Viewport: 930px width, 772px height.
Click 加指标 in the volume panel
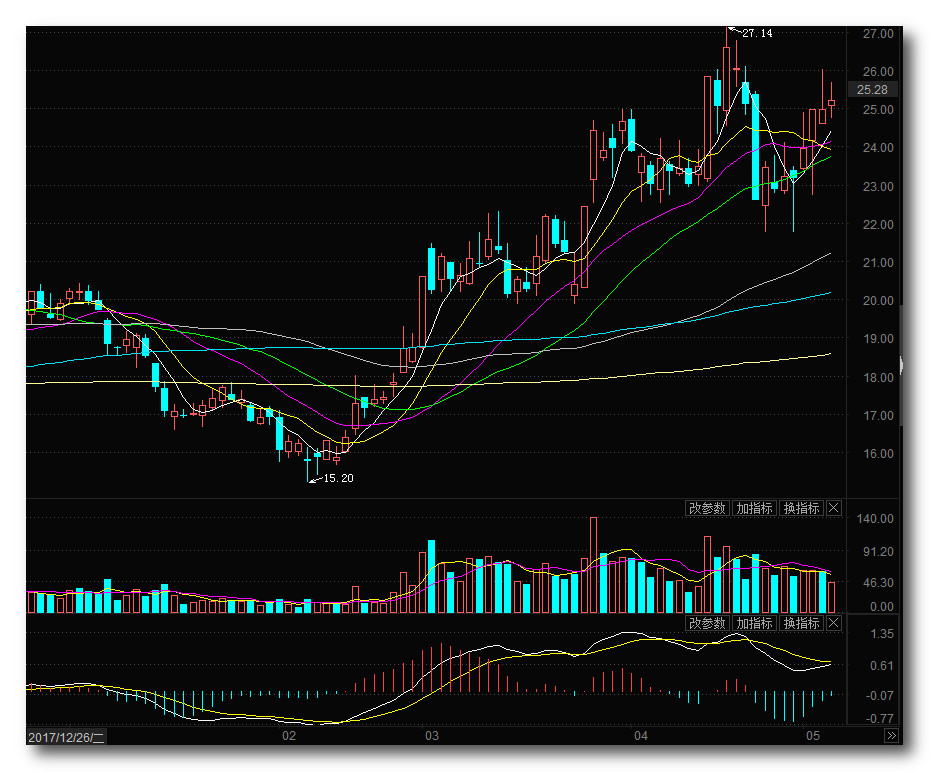[754, 508]
